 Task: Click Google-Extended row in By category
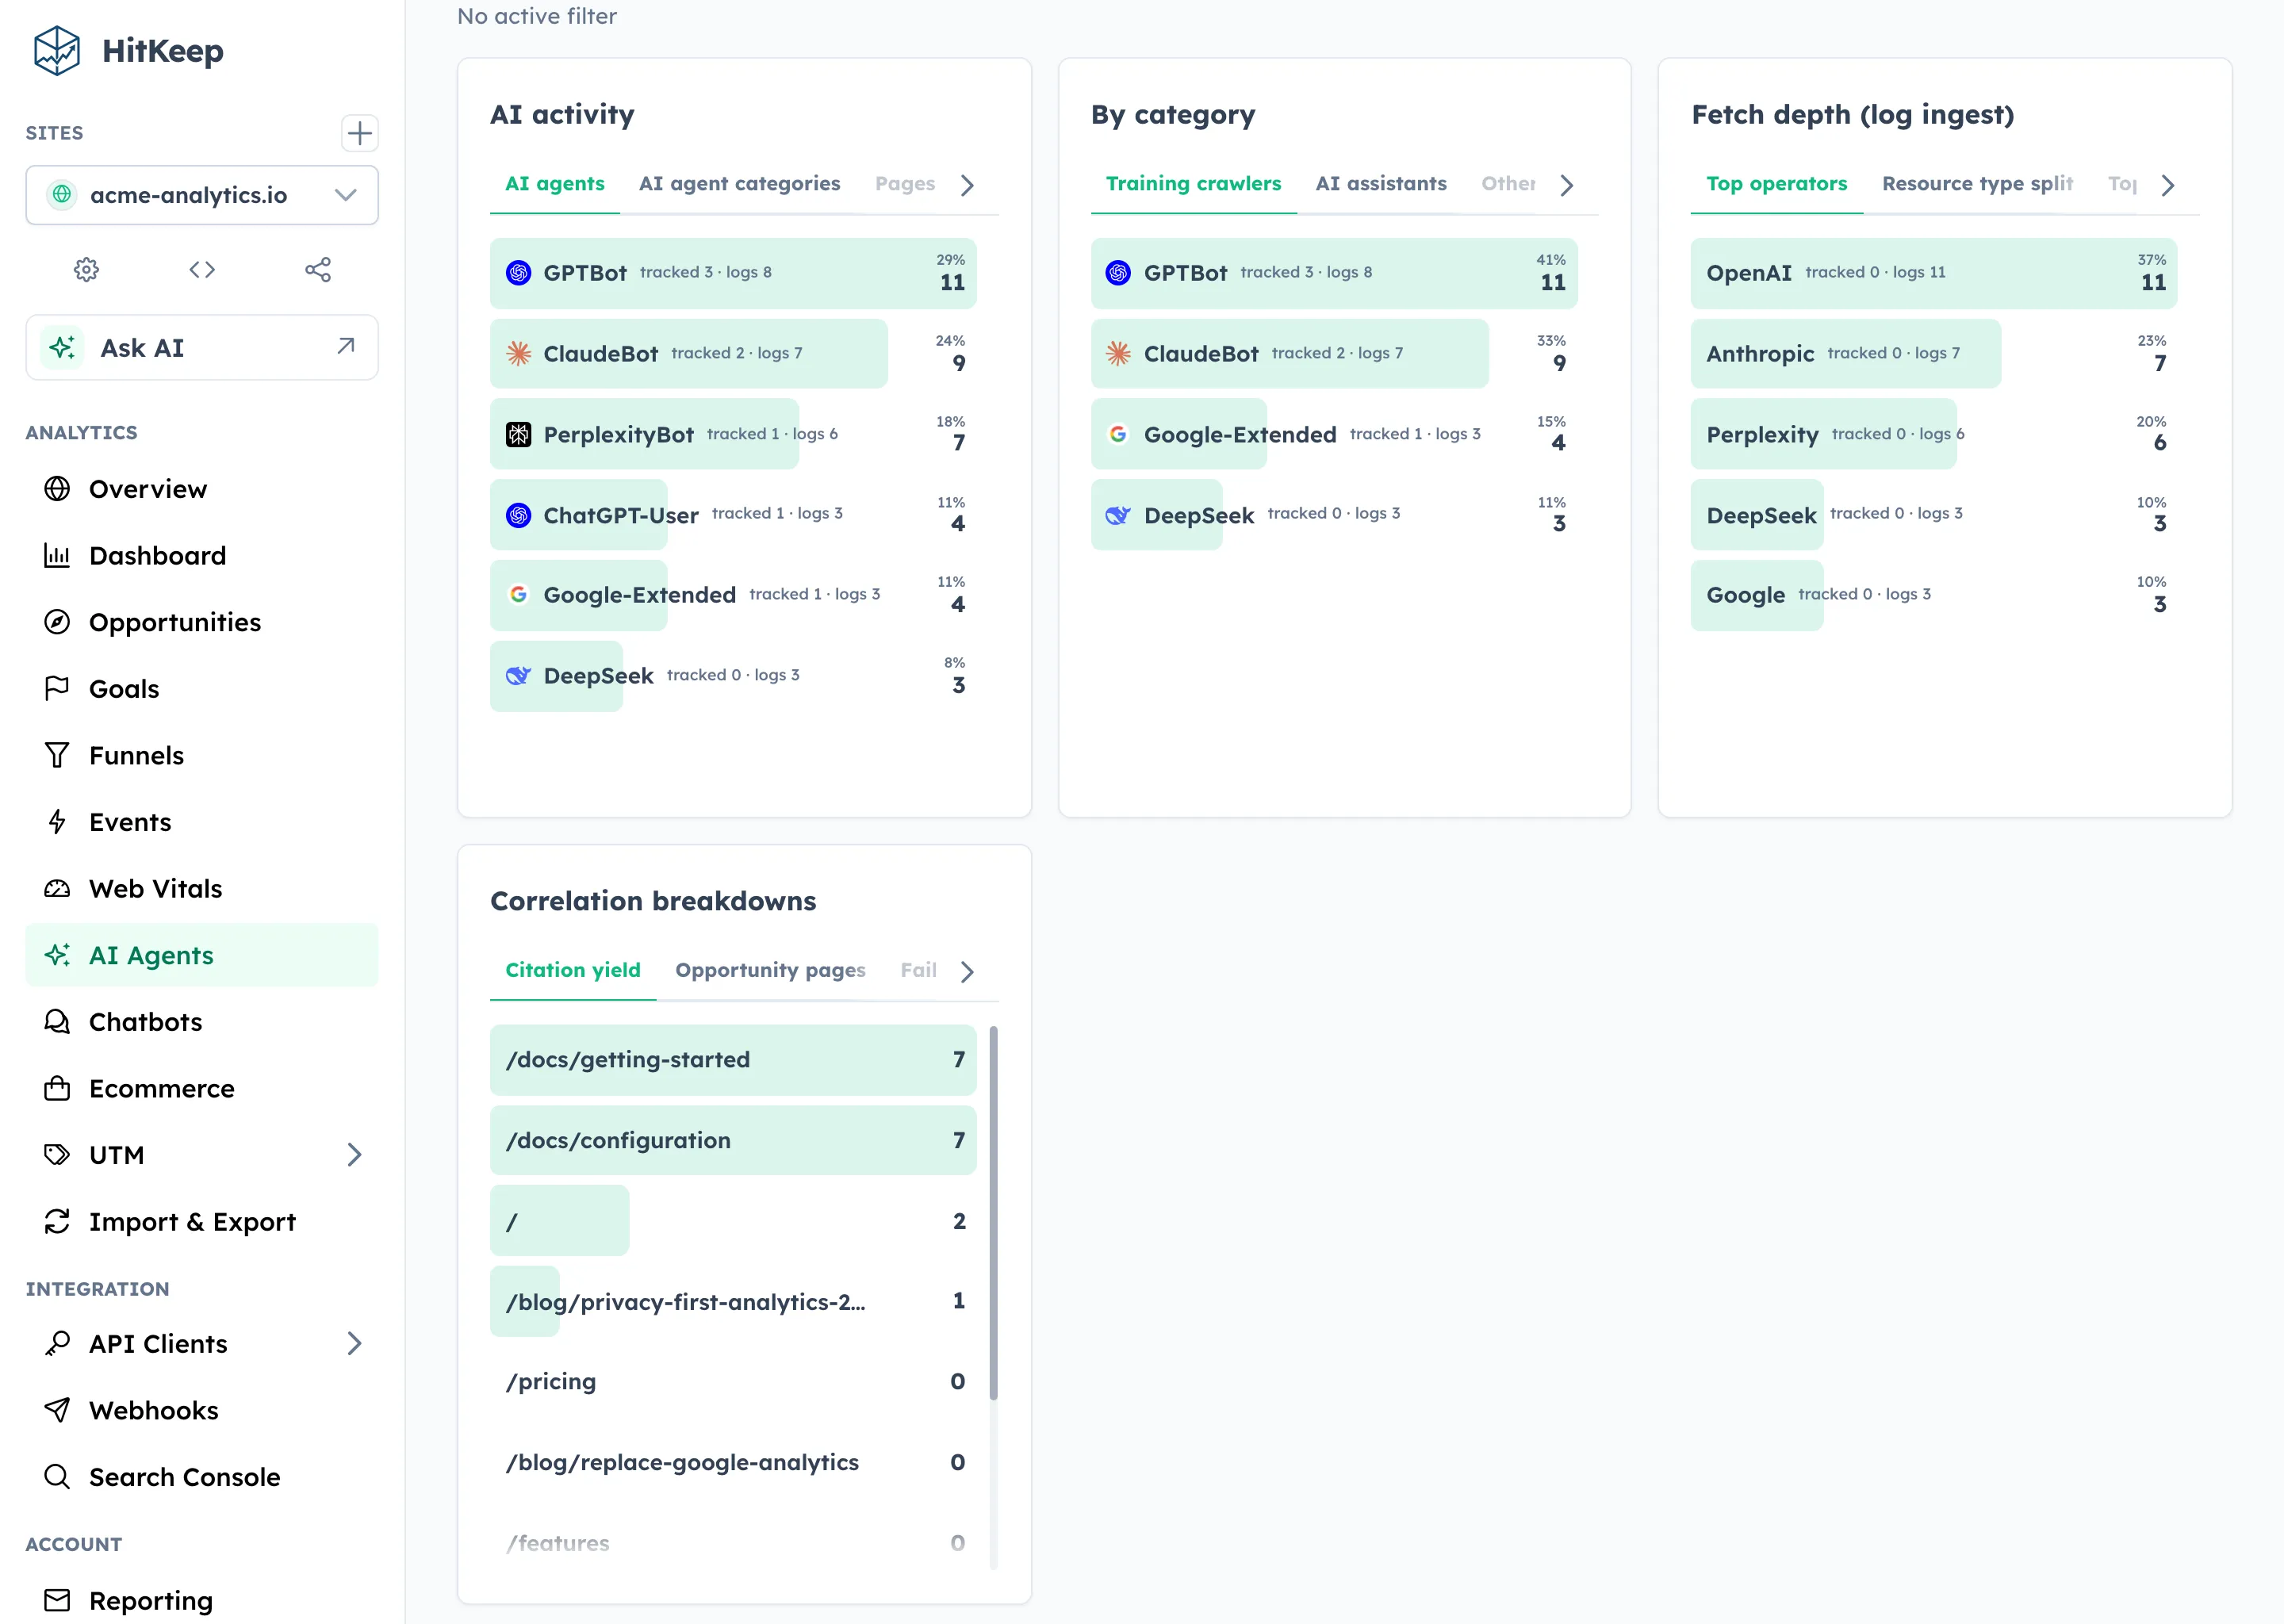pyautogui.click(x=1334, y=434)
